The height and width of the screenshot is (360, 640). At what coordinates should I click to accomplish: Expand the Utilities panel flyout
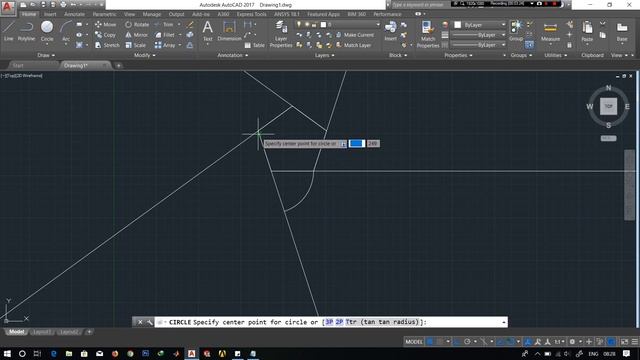556,55
